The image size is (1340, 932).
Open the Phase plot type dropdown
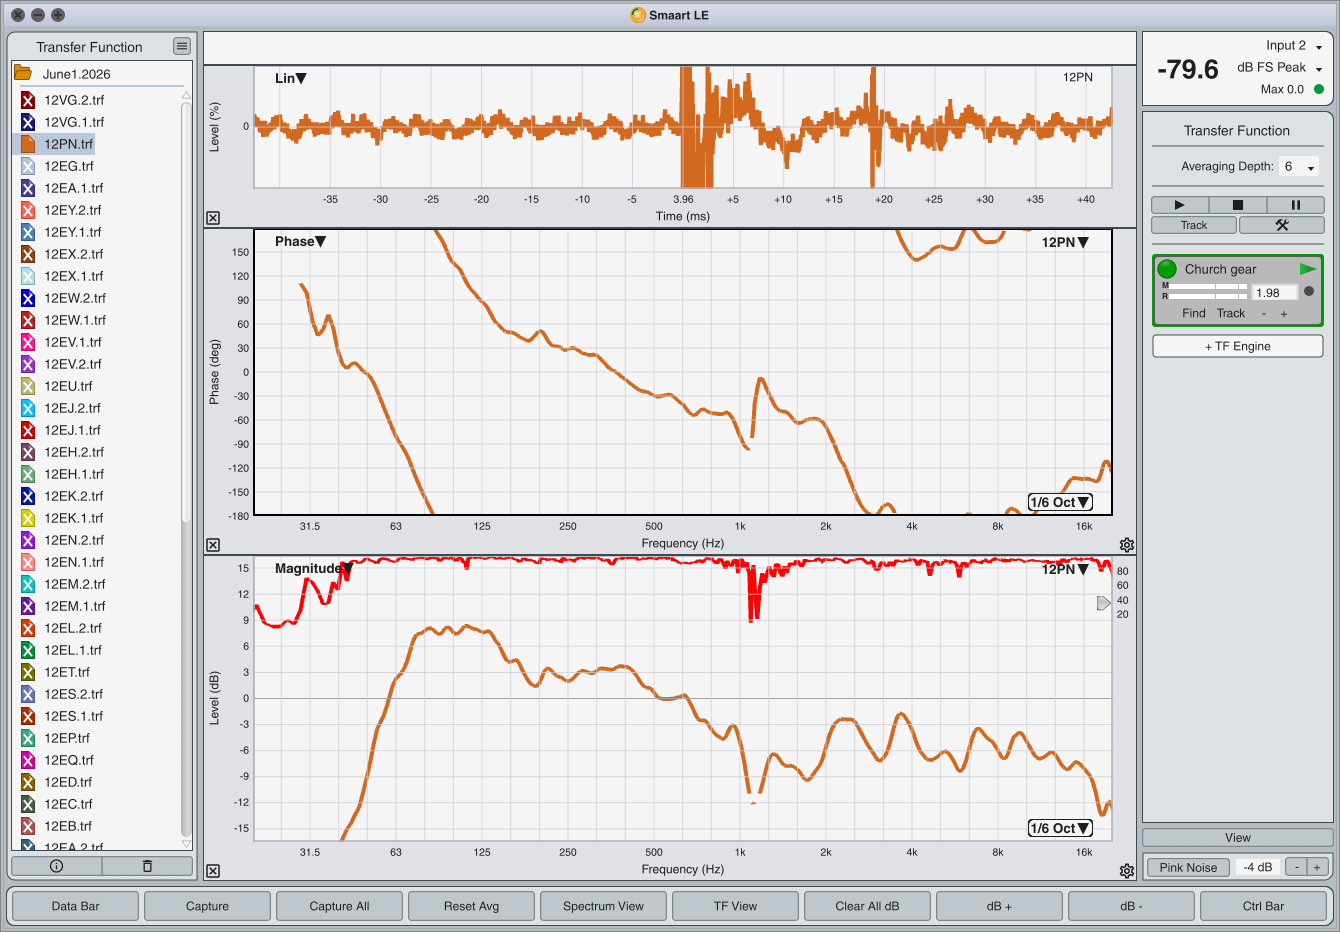pos(301,241)
